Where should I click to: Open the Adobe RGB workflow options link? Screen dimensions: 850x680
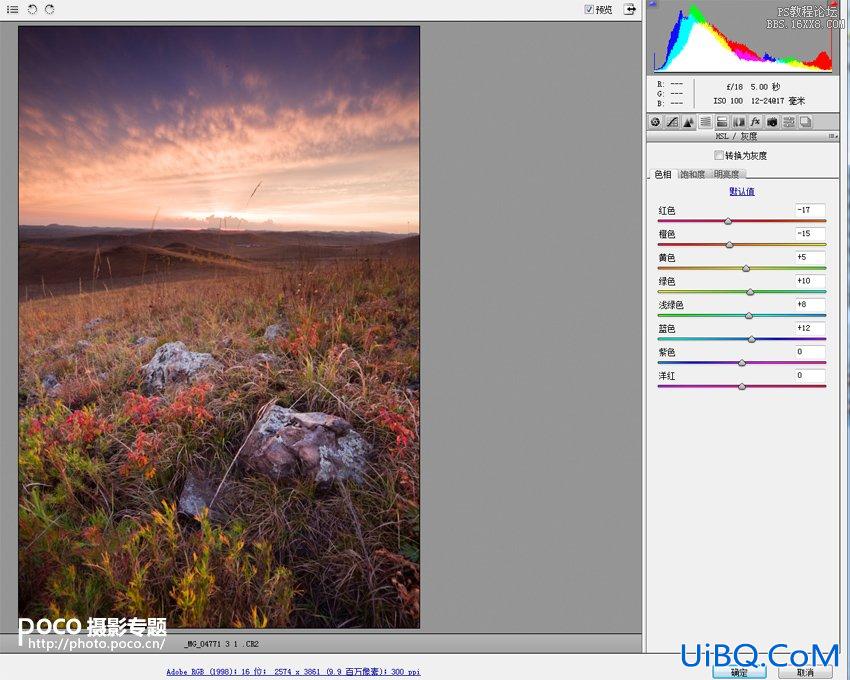293,672
